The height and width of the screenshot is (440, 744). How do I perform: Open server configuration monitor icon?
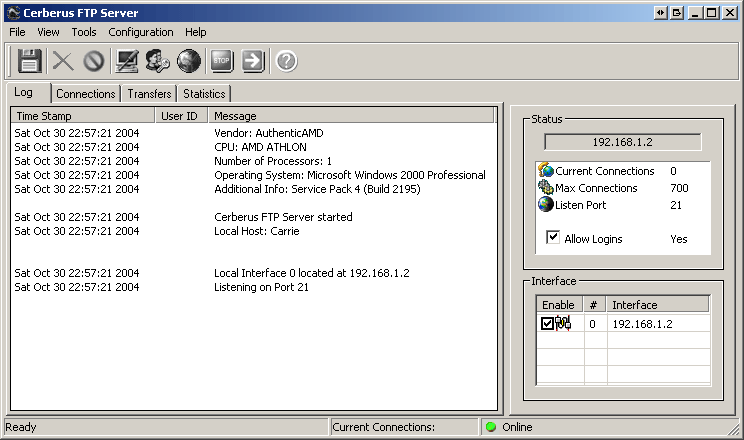[127, 61]
